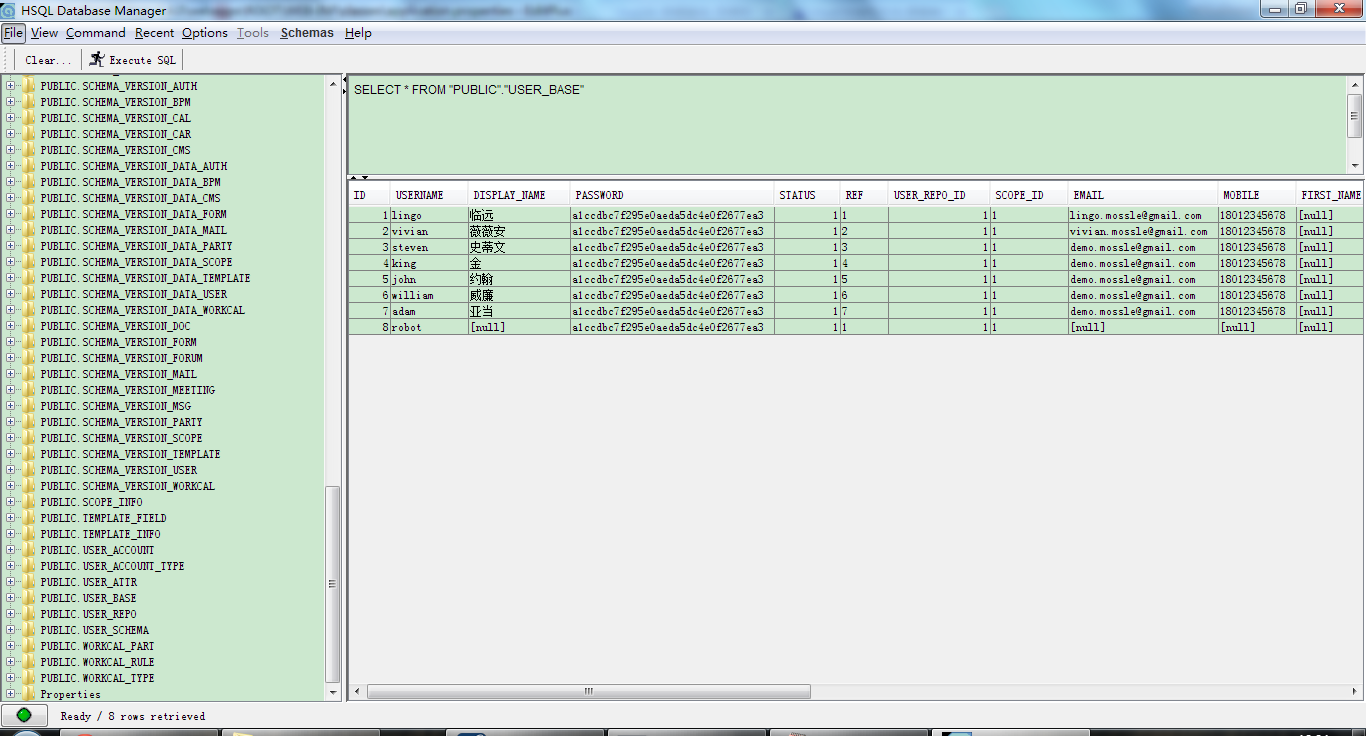The width and height of the screenshot is (1366, 736).
Task: Click results scrollbar right arrow
Action: coord(1357,691)
